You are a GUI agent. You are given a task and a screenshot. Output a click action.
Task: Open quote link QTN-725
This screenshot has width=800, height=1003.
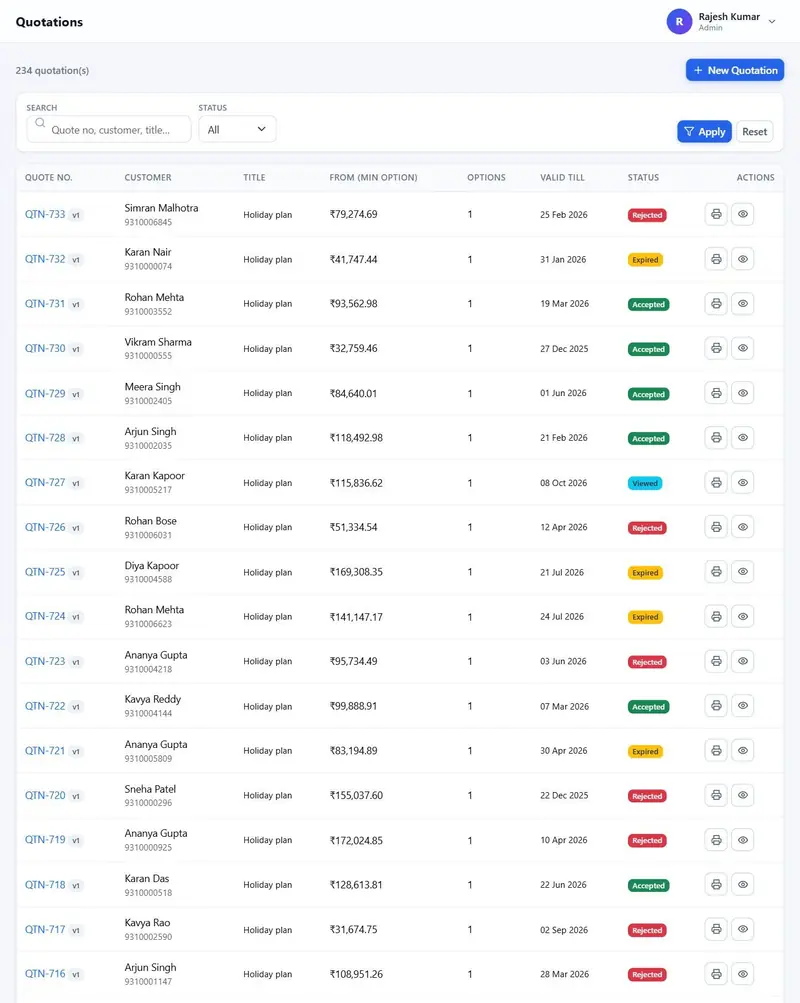point(45,572)
